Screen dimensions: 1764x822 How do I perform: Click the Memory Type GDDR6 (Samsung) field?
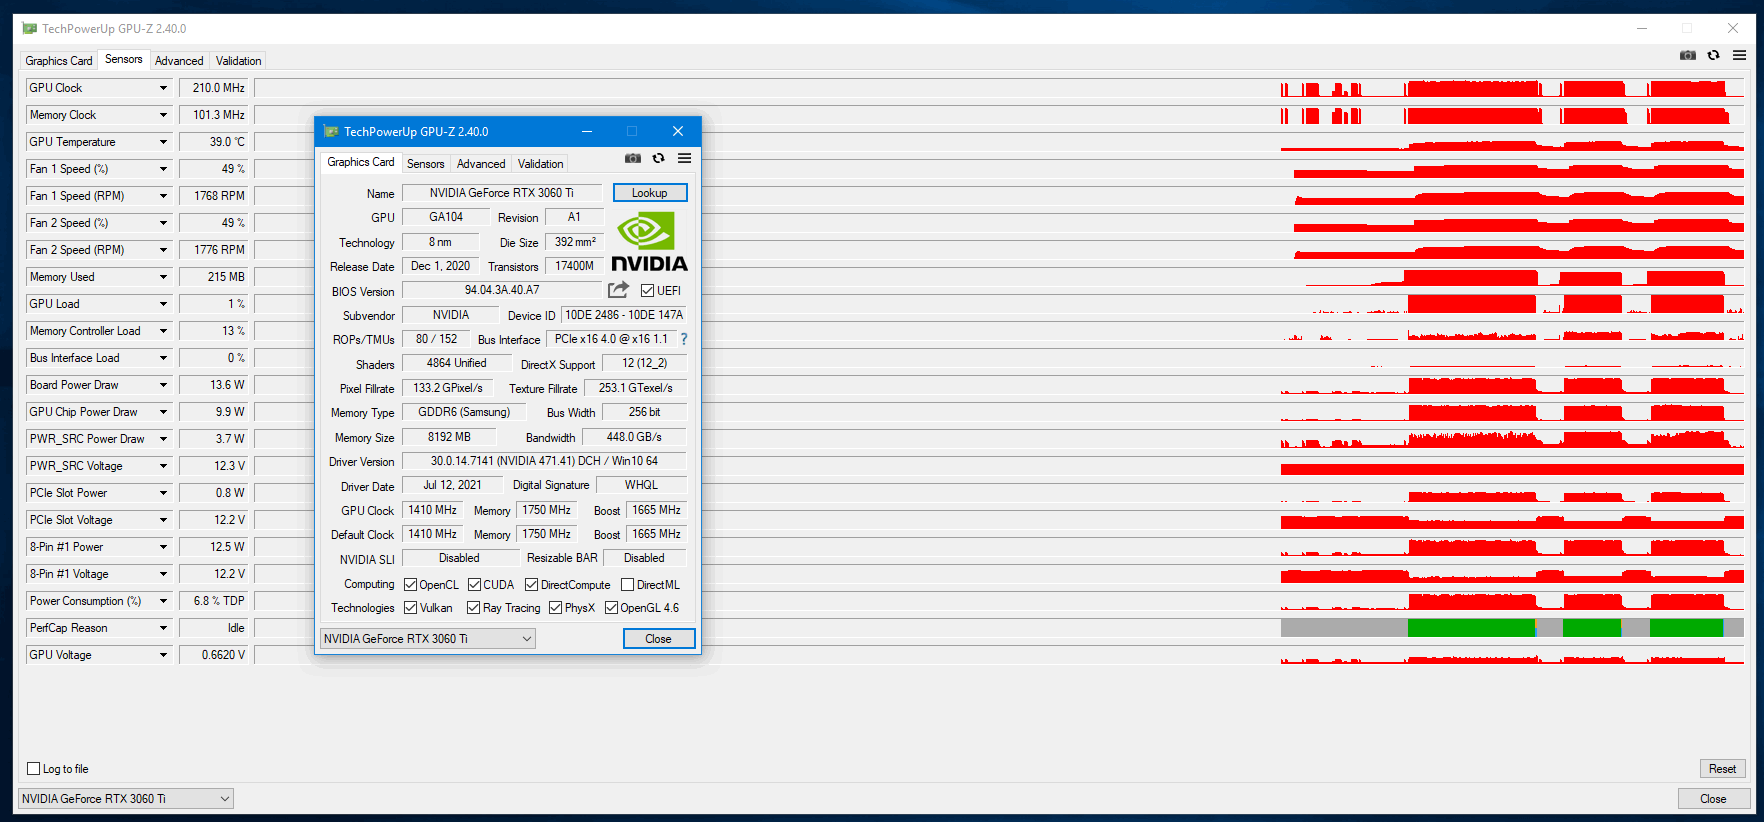tap(464, 412)
